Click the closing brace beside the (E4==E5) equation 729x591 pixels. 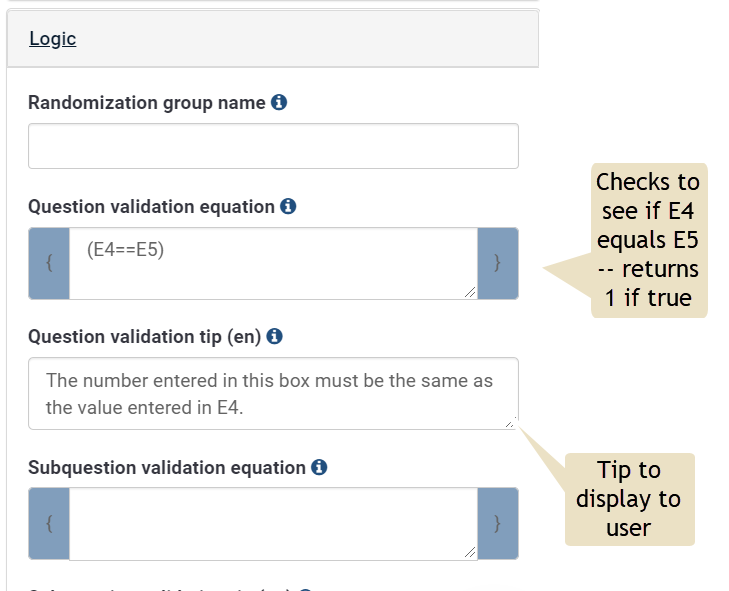(498, 263)
